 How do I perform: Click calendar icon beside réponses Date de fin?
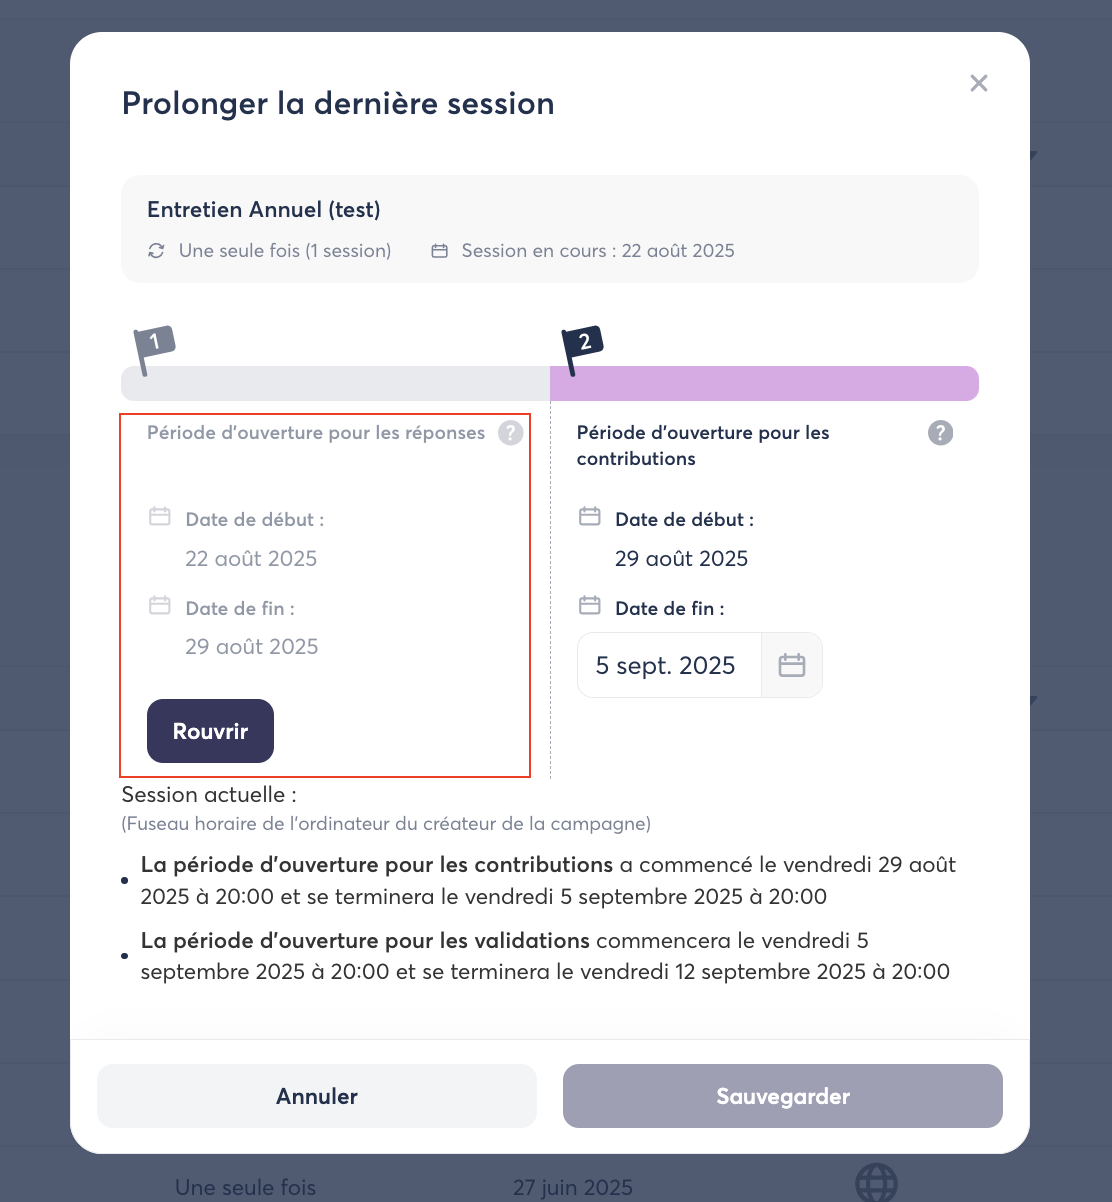coord(160,605)
